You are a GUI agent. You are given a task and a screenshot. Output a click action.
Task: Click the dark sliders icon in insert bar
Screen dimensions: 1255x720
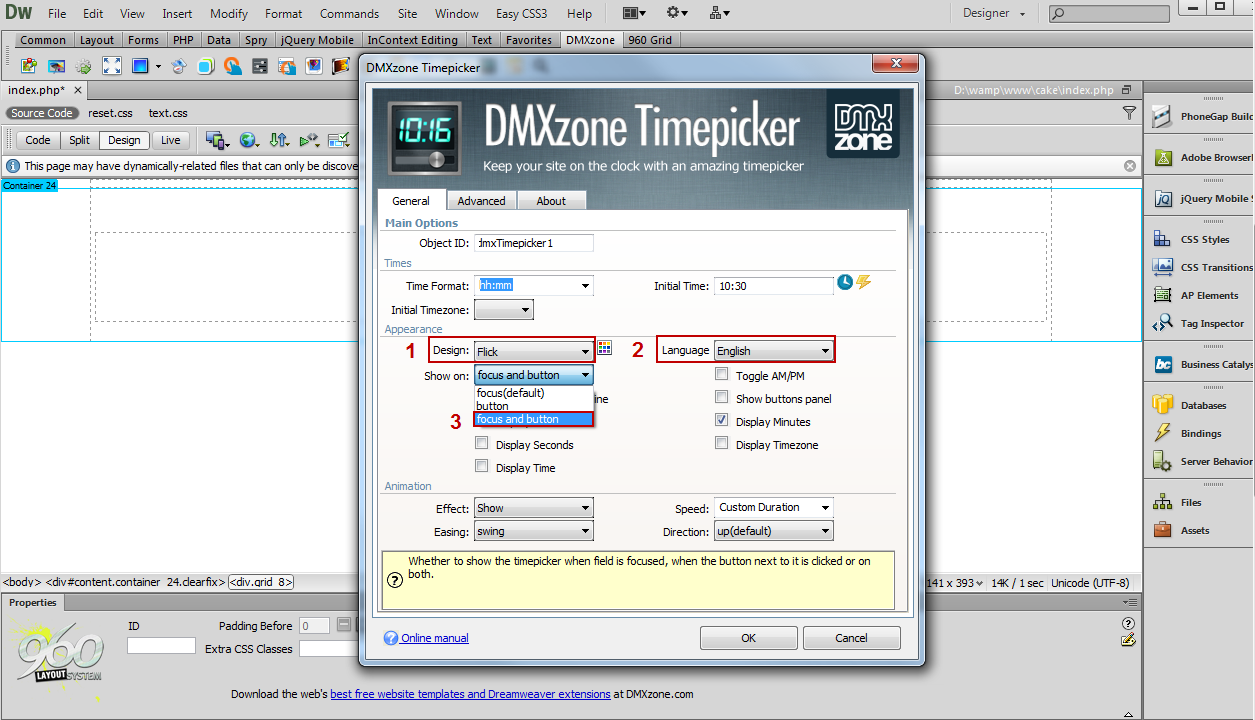coord(260,66)
